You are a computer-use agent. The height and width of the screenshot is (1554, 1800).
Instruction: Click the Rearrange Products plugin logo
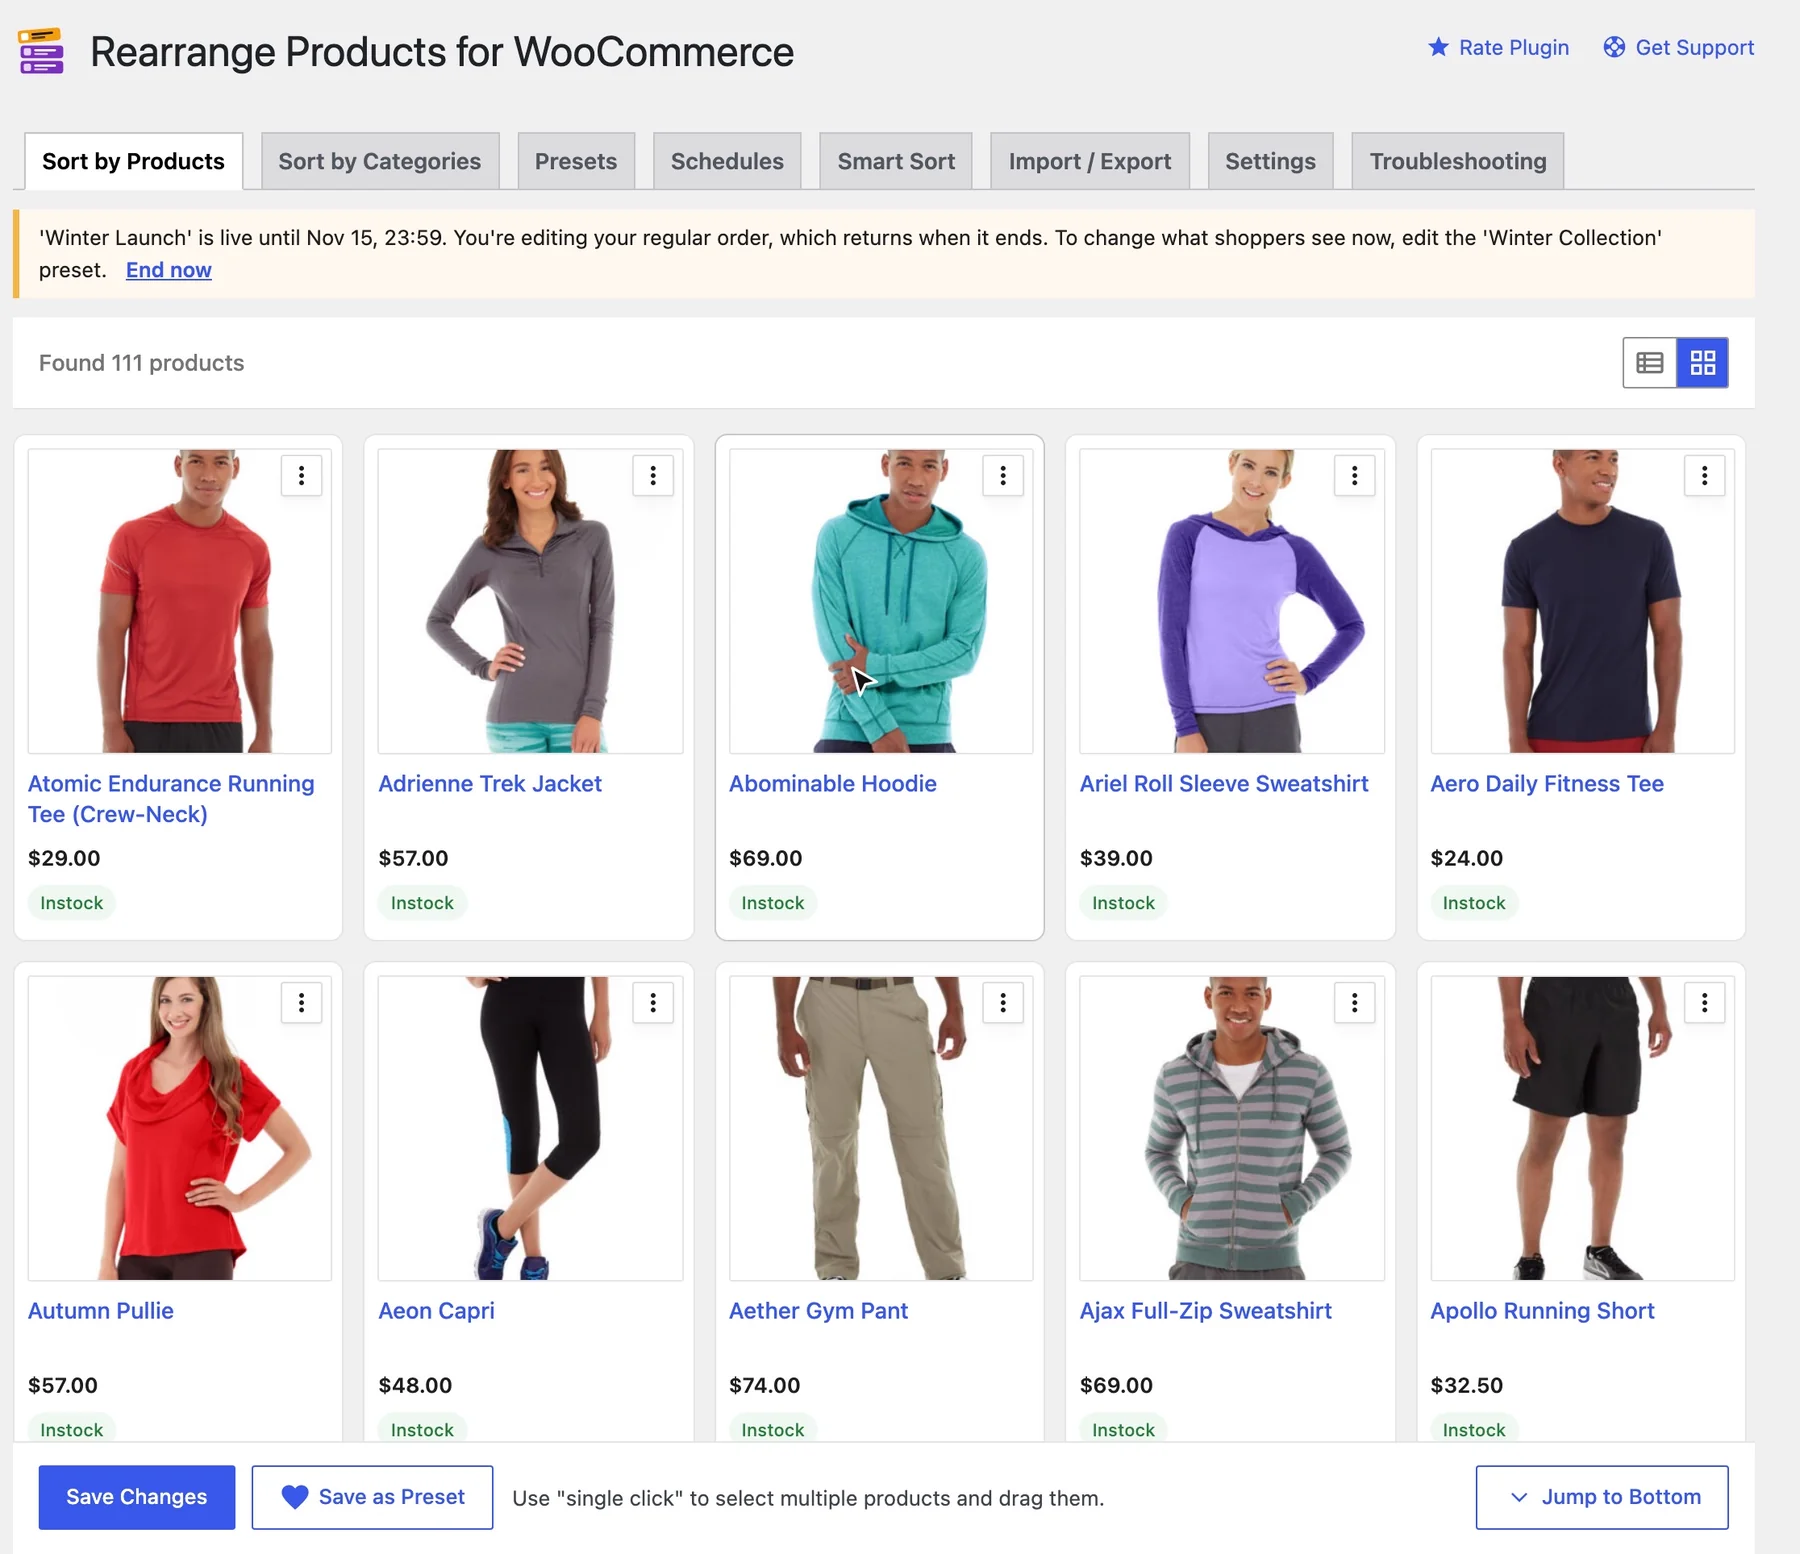click(41, 51)
